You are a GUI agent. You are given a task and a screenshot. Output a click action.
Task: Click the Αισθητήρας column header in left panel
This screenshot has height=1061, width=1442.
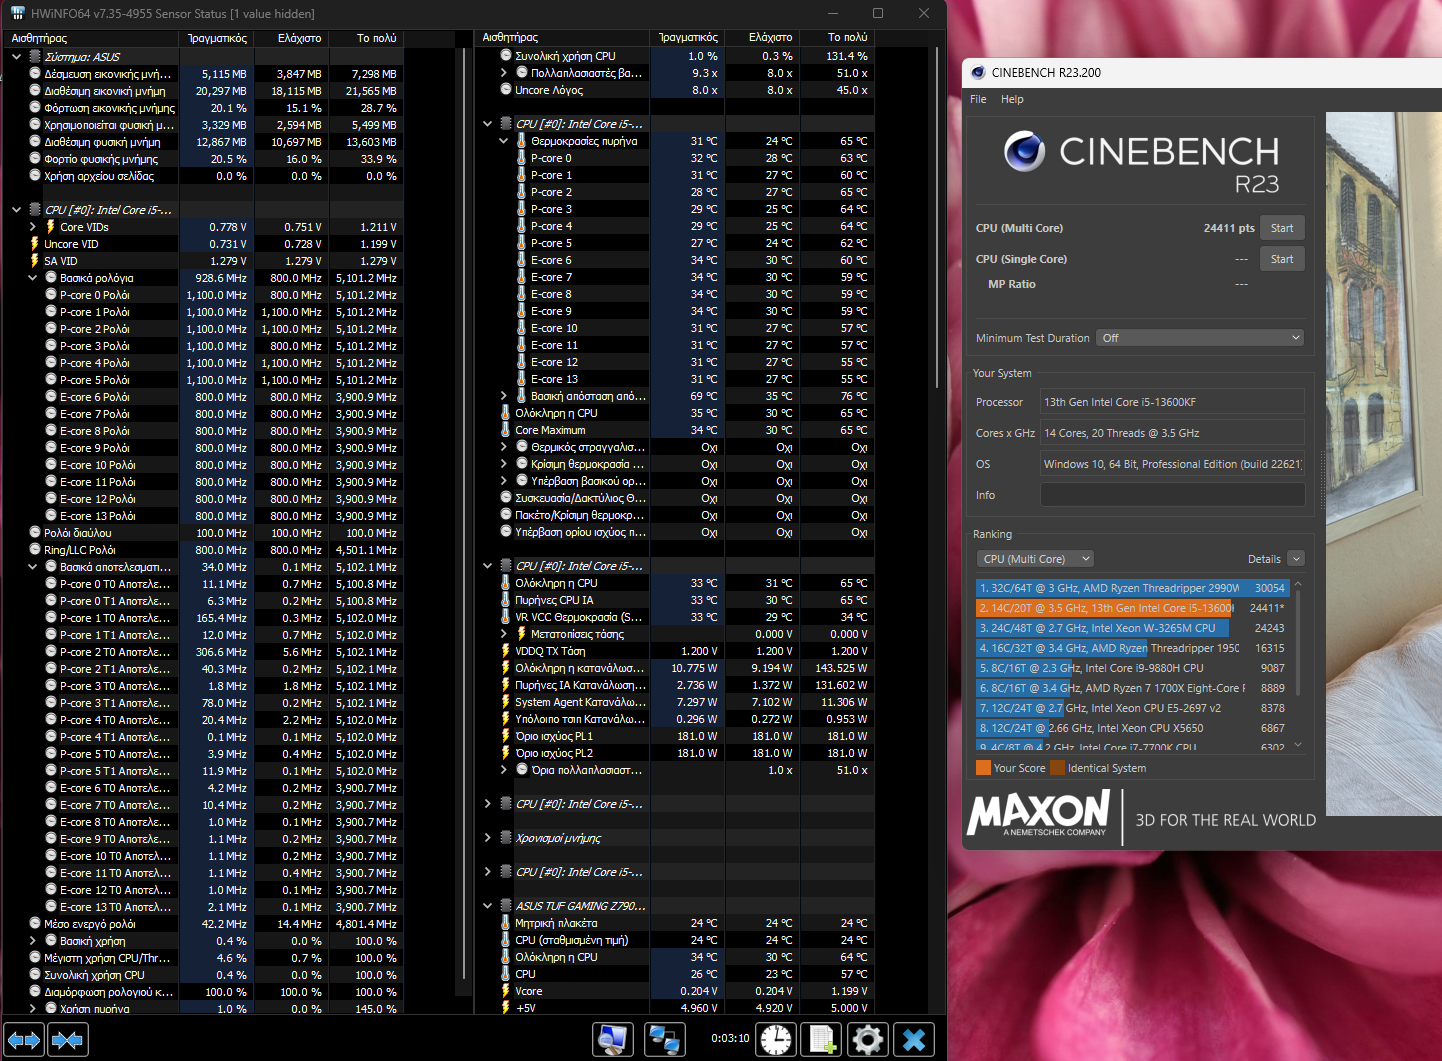91,38
